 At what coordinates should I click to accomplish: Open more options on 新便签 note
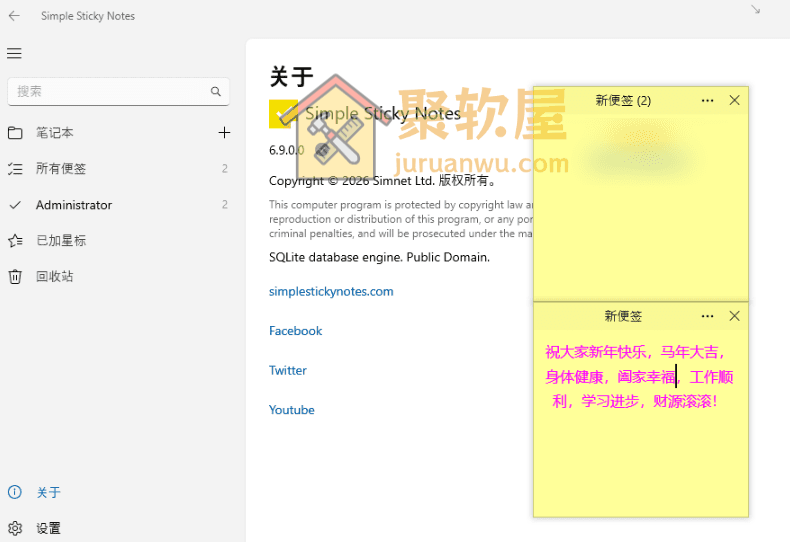click(707, 316)
